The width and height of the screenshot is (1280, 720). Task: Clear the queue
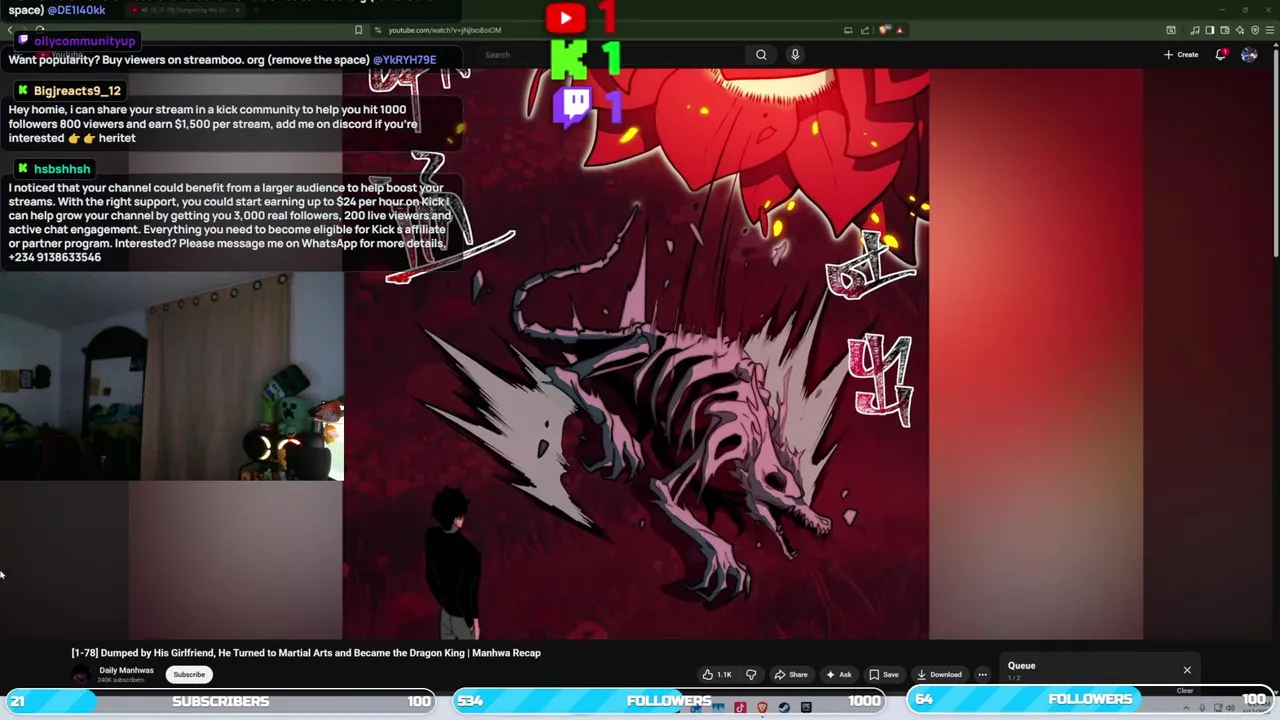1185,691
